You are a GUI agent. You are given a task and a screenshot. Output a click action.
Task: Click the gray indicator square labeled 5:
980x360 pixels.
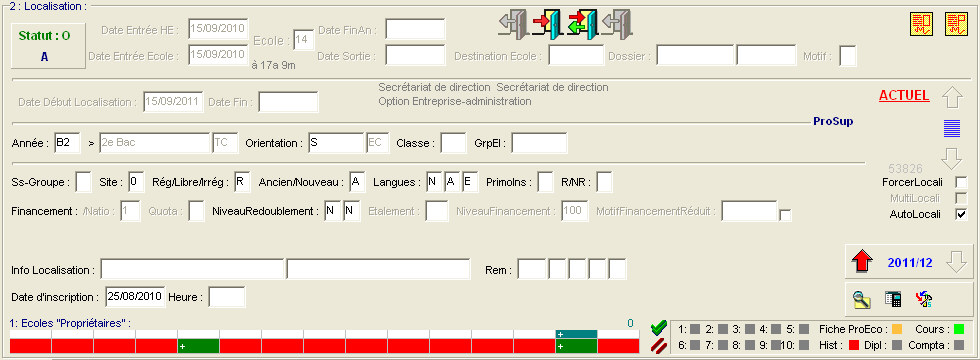pyautogui.click(x=805, y=329)
